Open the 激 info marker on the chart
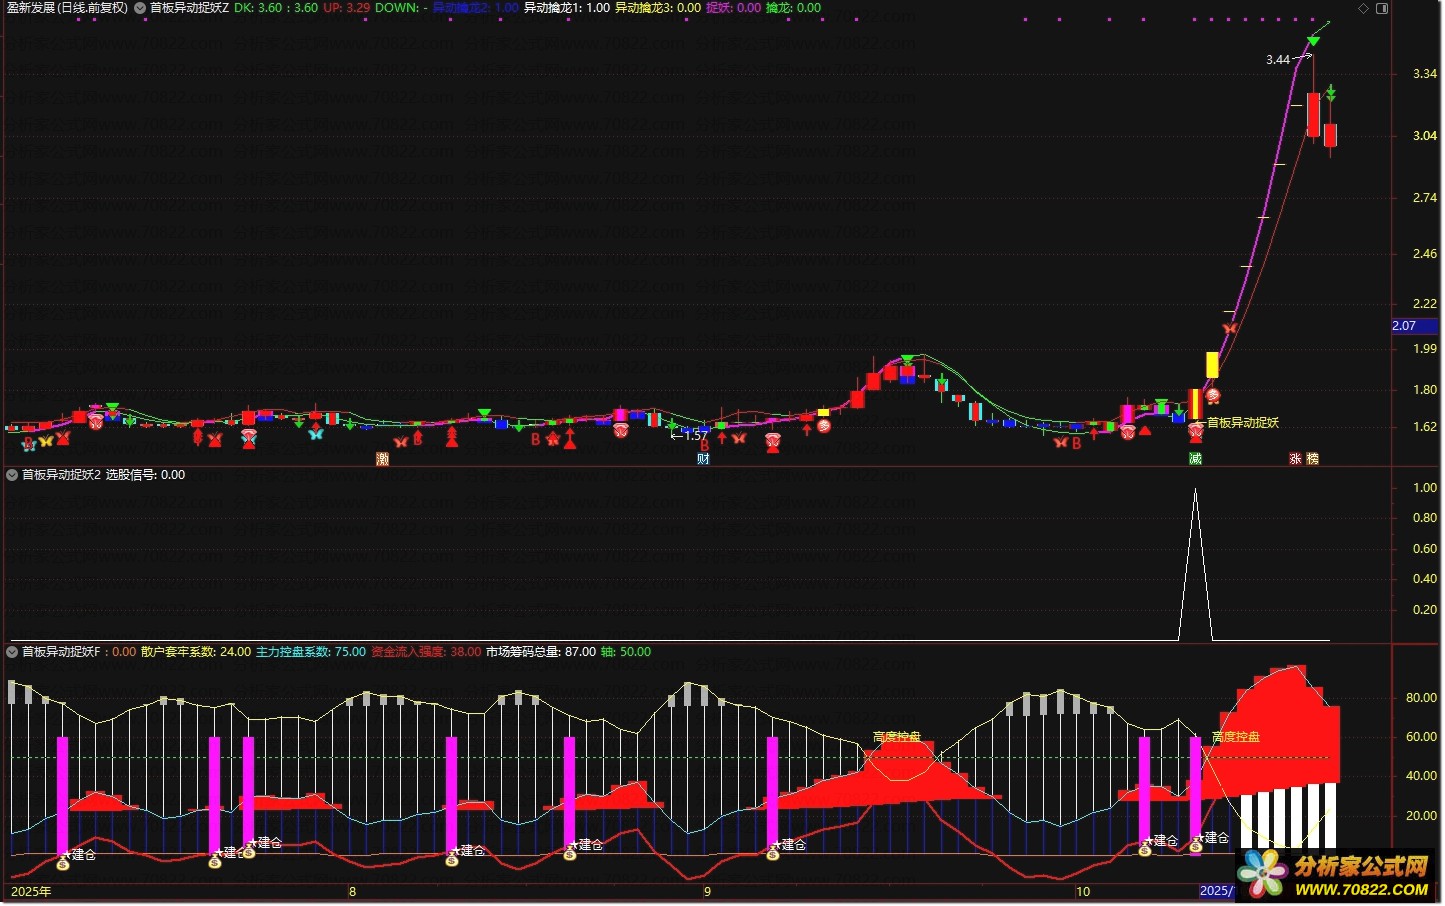Viewport: 1445px width, 906px height. coord(382,459)
